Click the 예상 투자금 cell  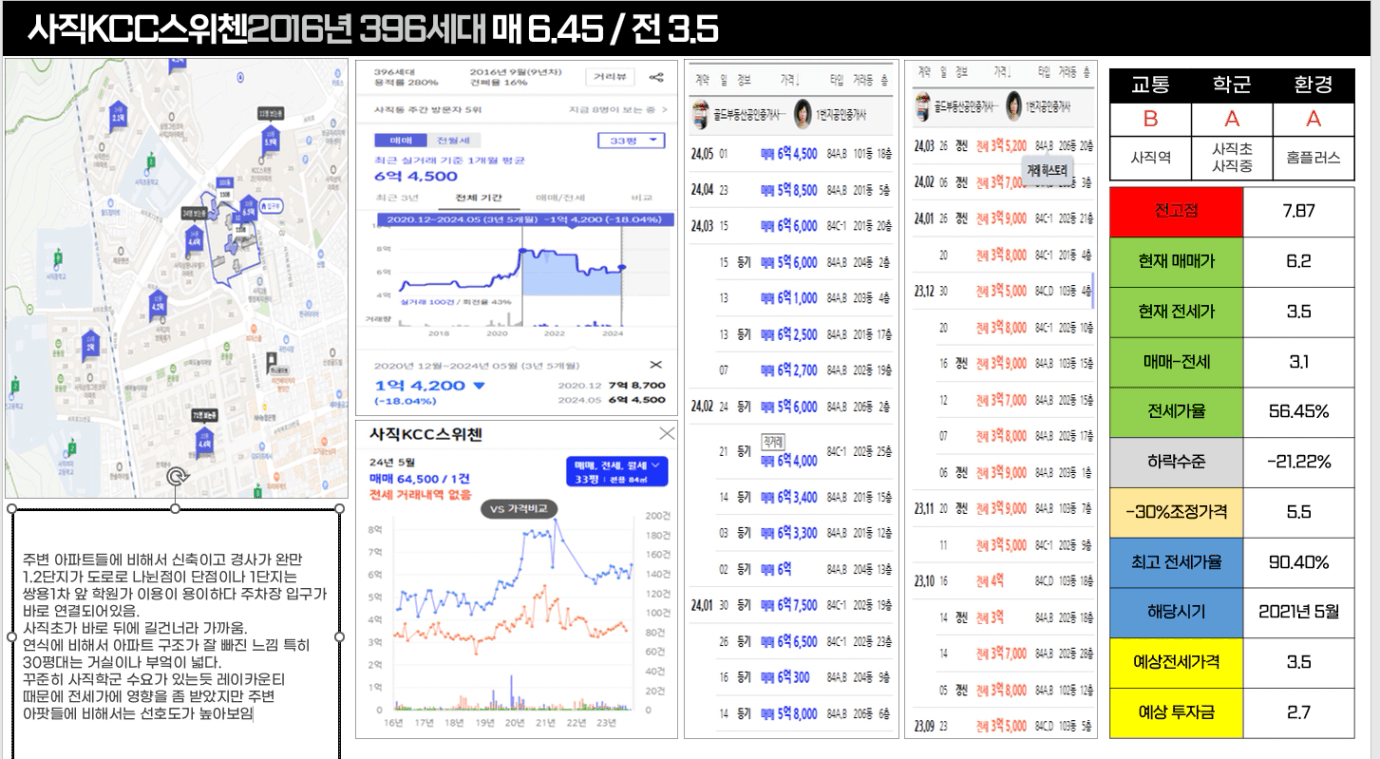1176,713
